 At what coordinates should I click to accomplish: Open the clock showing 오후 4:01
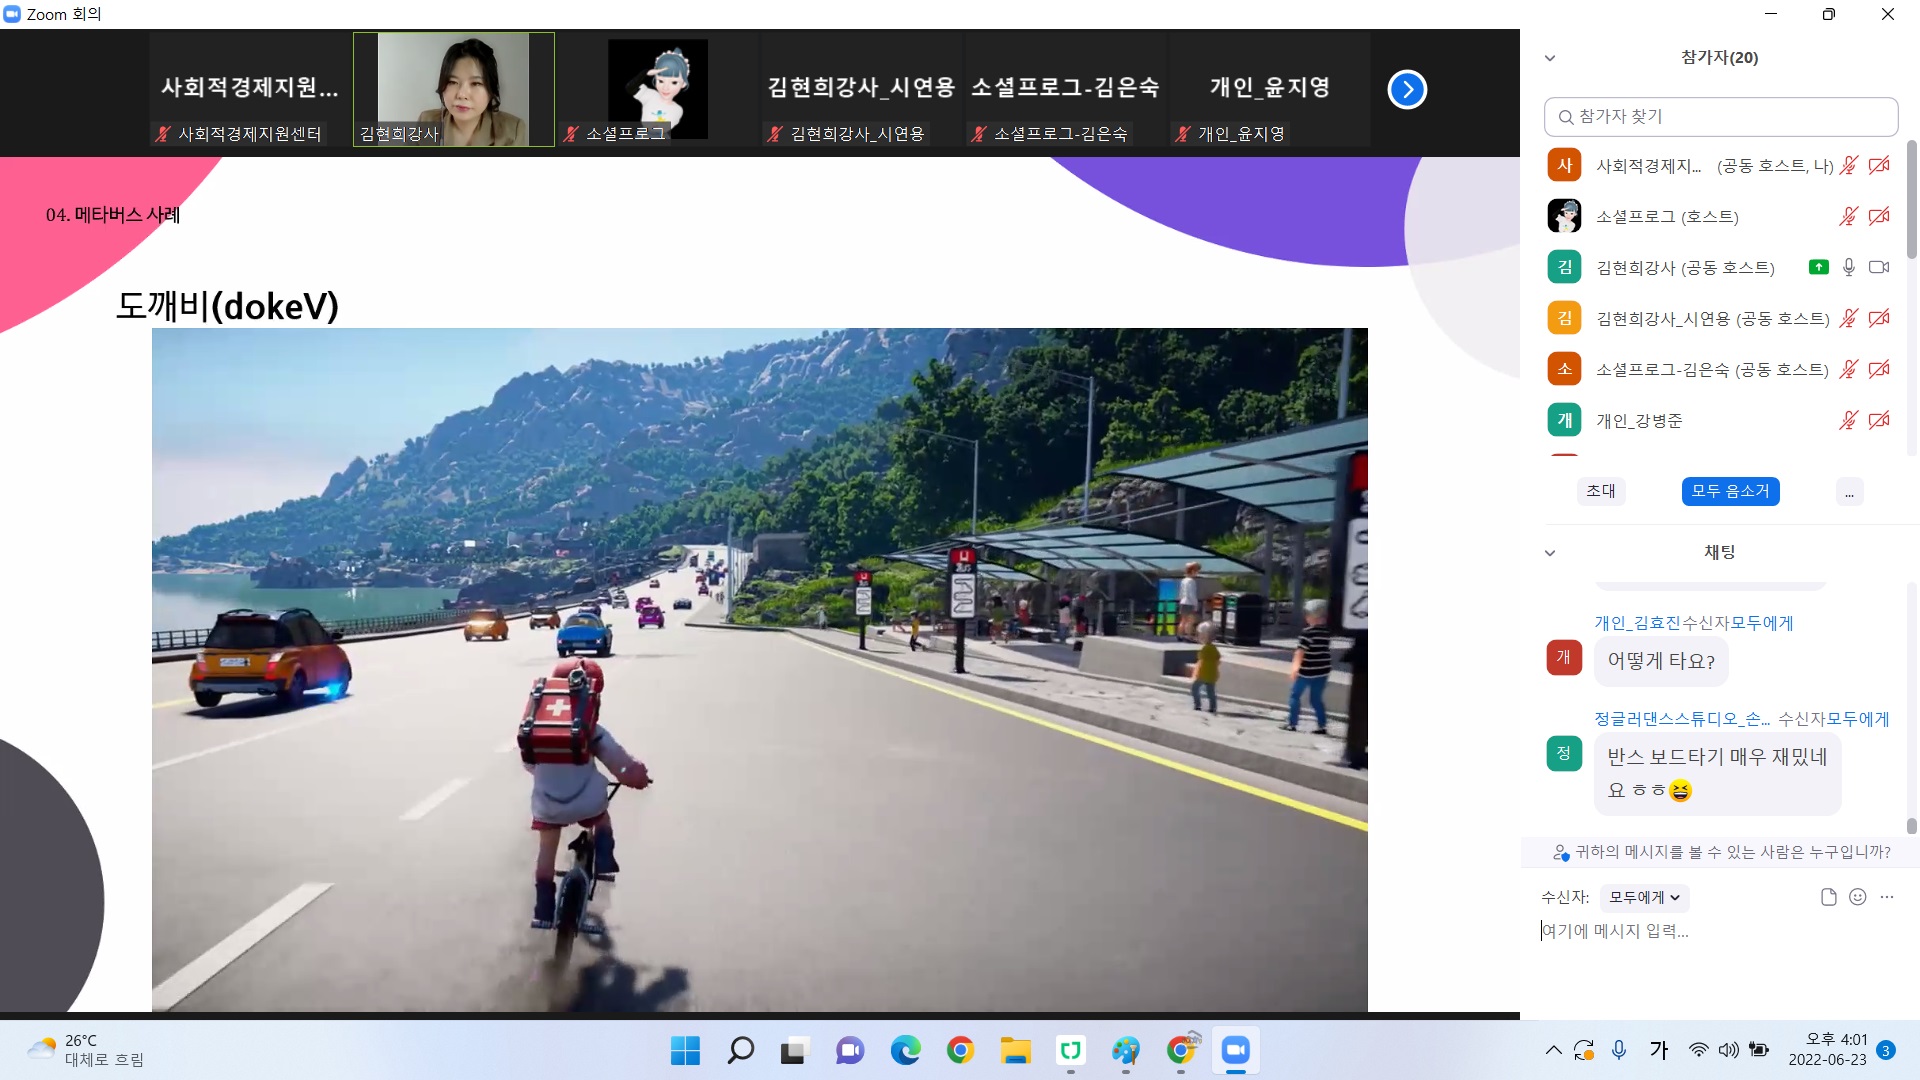(x=1827, y=1051)
